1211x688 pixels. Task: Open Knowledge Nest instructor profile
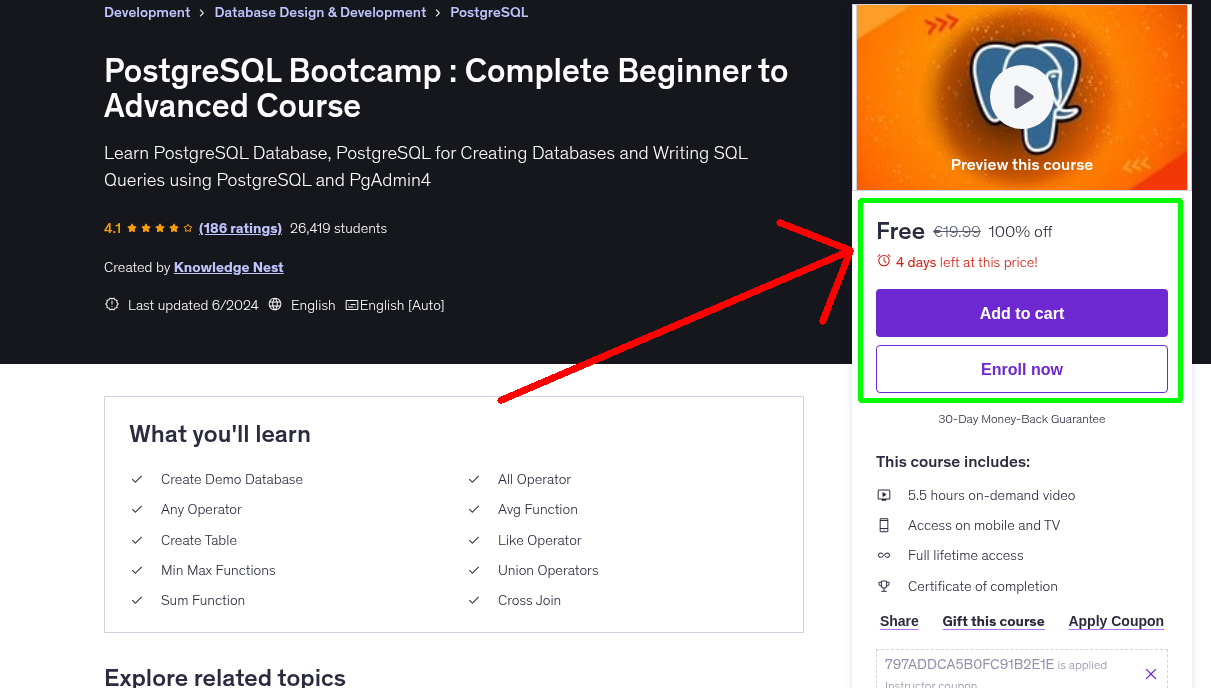click(228, 267)
